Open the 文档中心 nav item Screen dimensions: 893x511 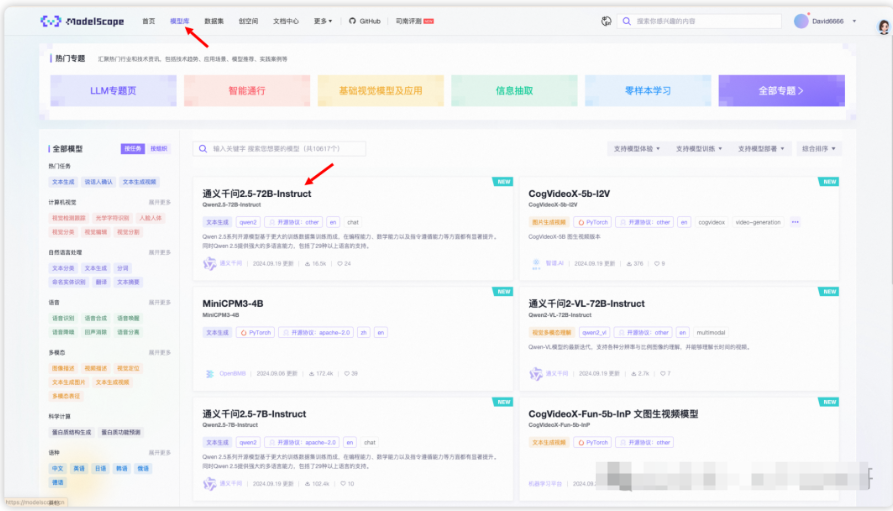pos(285,21)
